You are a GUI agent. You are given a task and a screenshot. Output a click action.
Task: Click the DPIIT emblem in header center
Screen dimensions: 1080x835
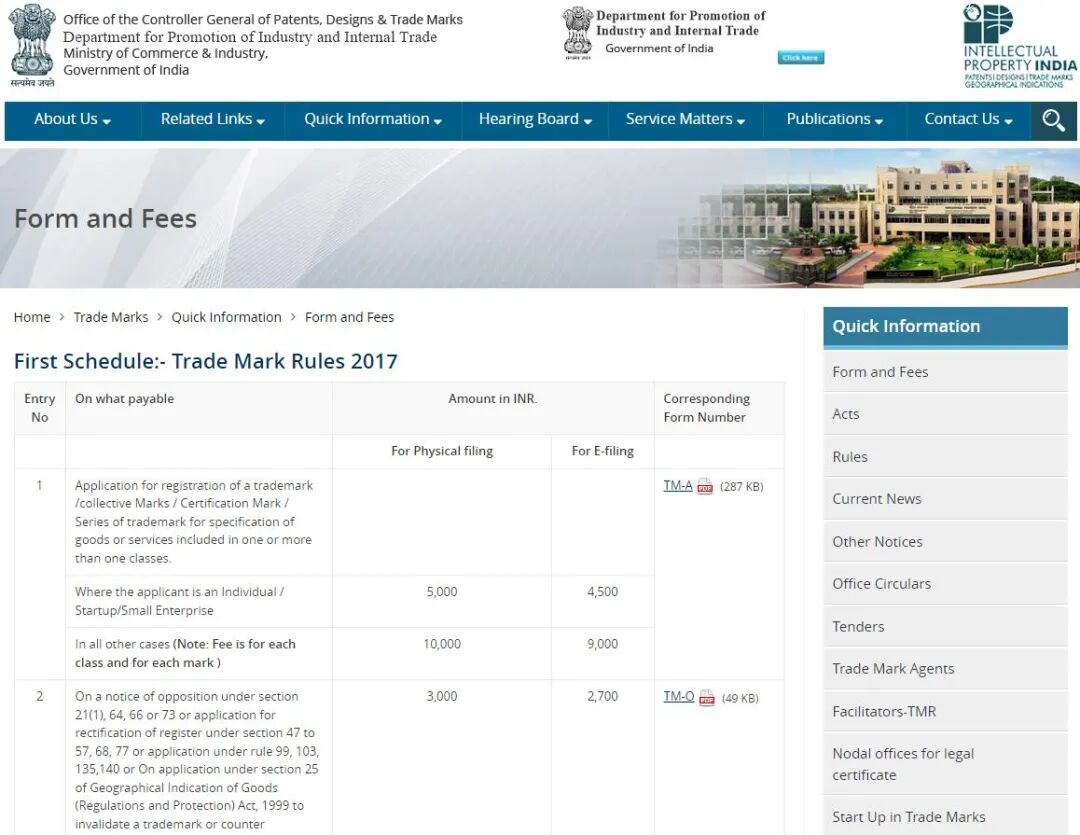[577, 33]
